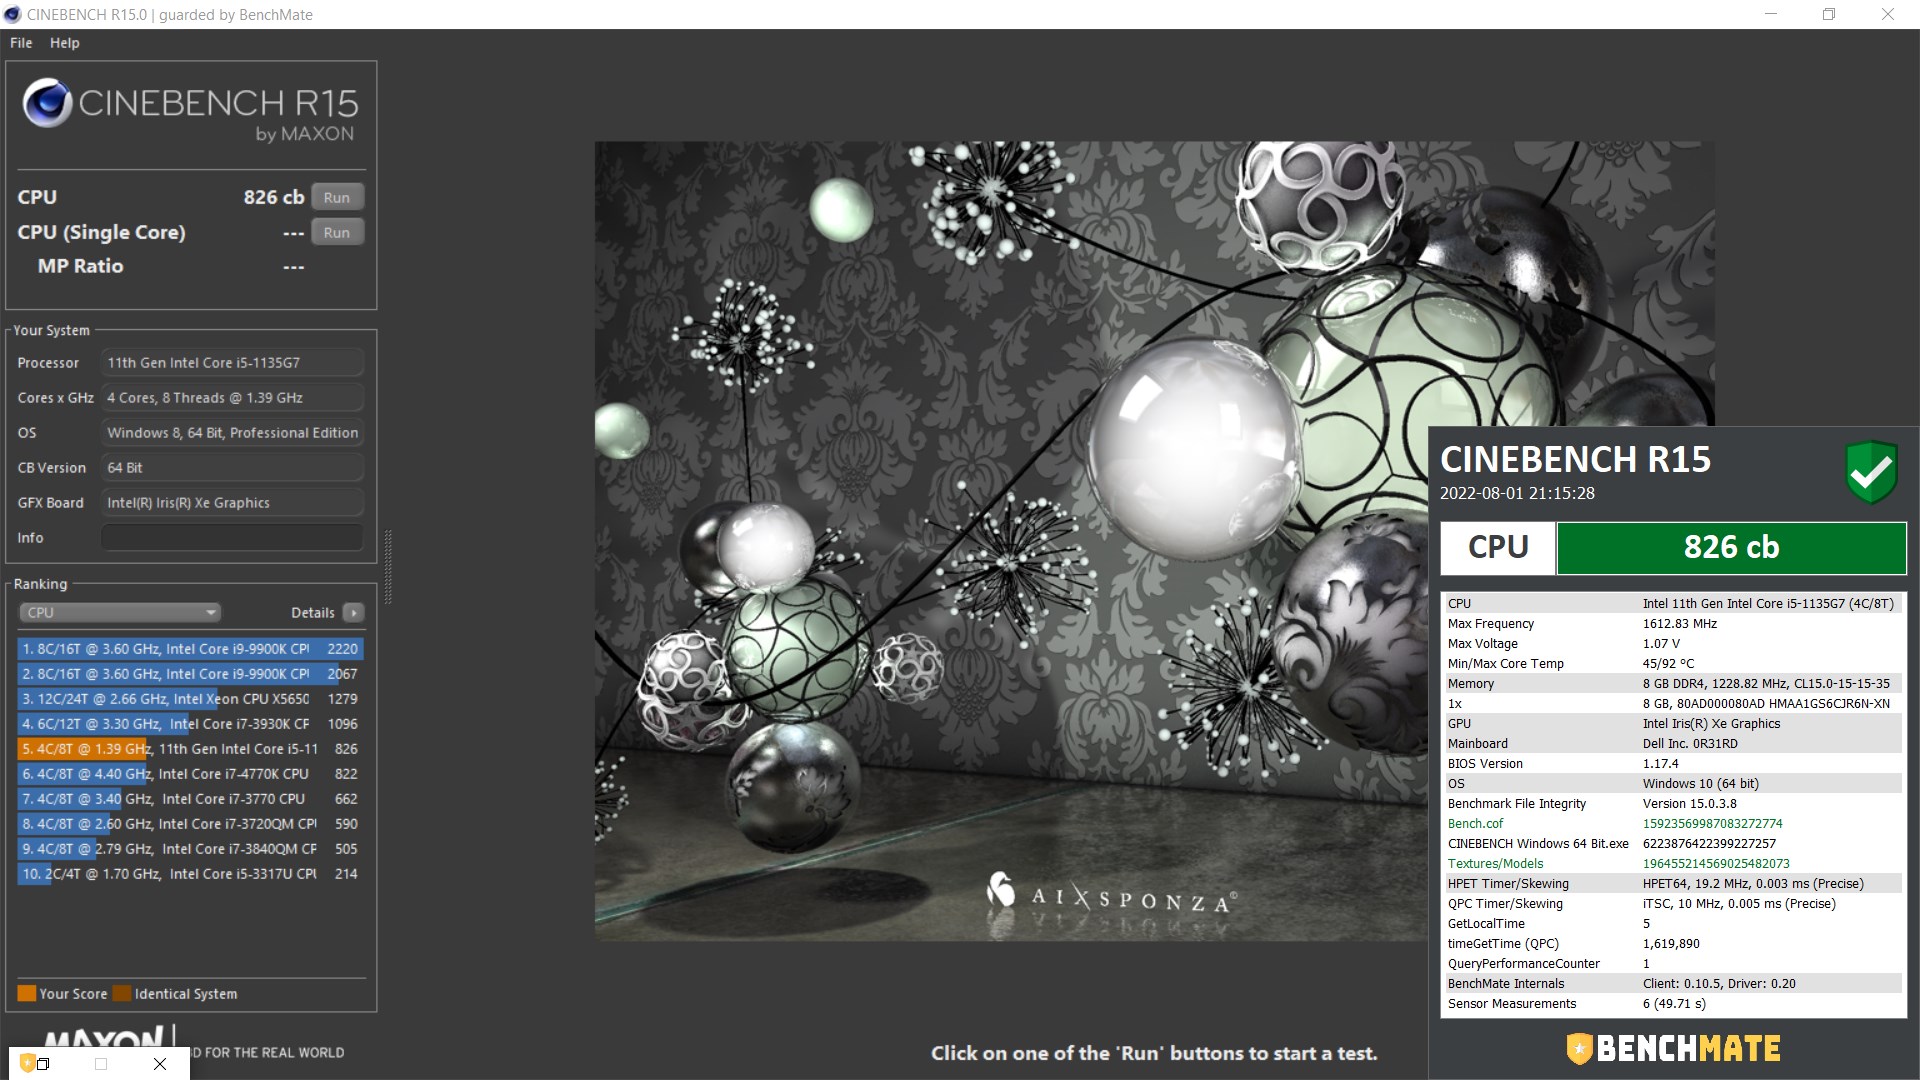Image resolution: width=1920 pixels, height=1080 pixels.
Task: Click the HPET Timer/Skewing row
Action: coord(1672,883)
